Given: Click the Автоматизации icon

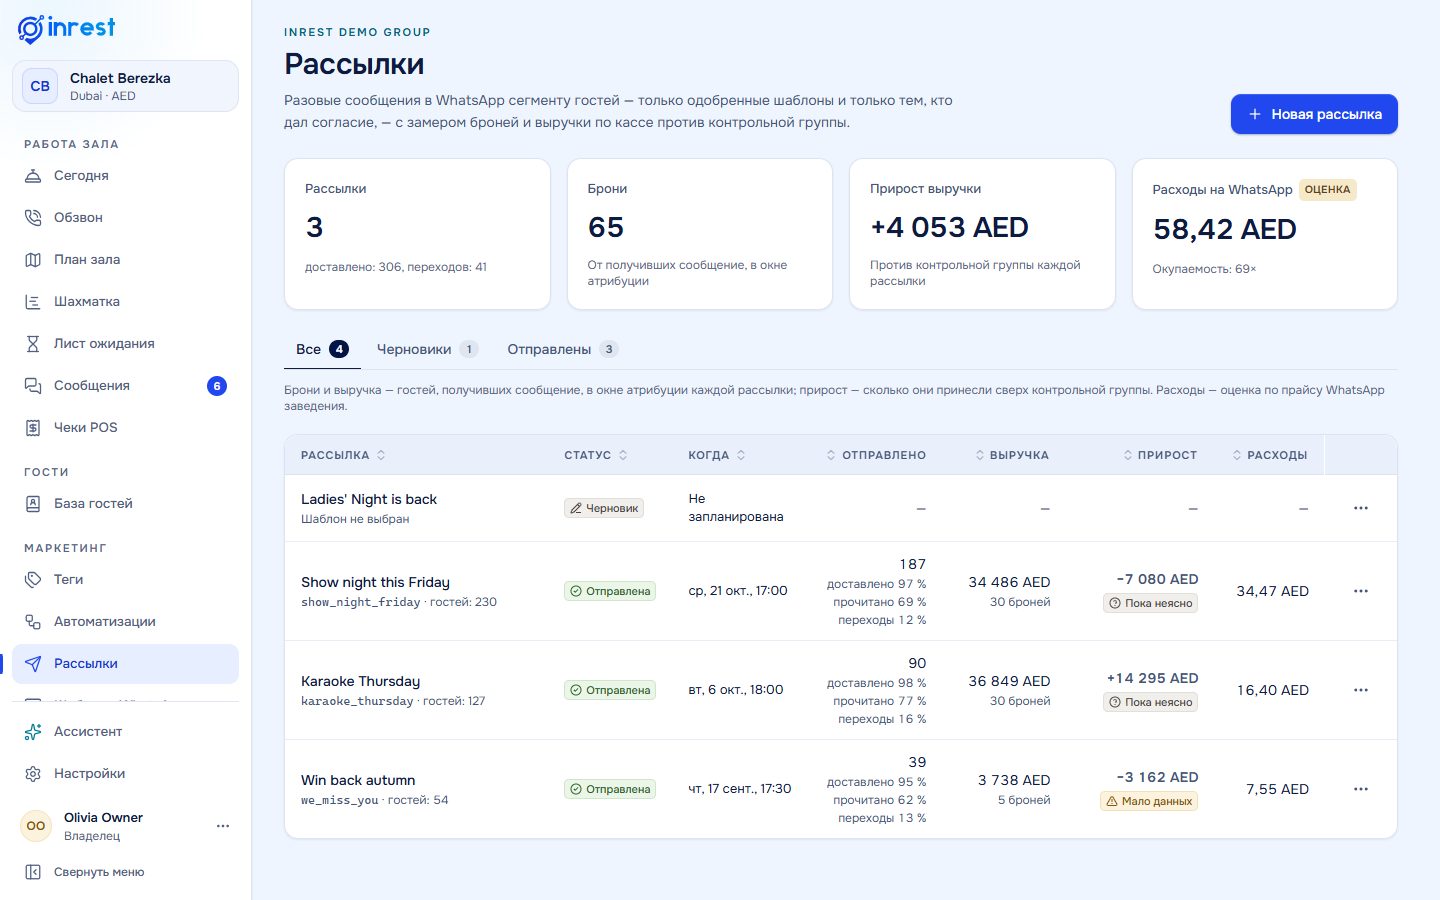Looking at the screenshot, I should coord(33,622).
